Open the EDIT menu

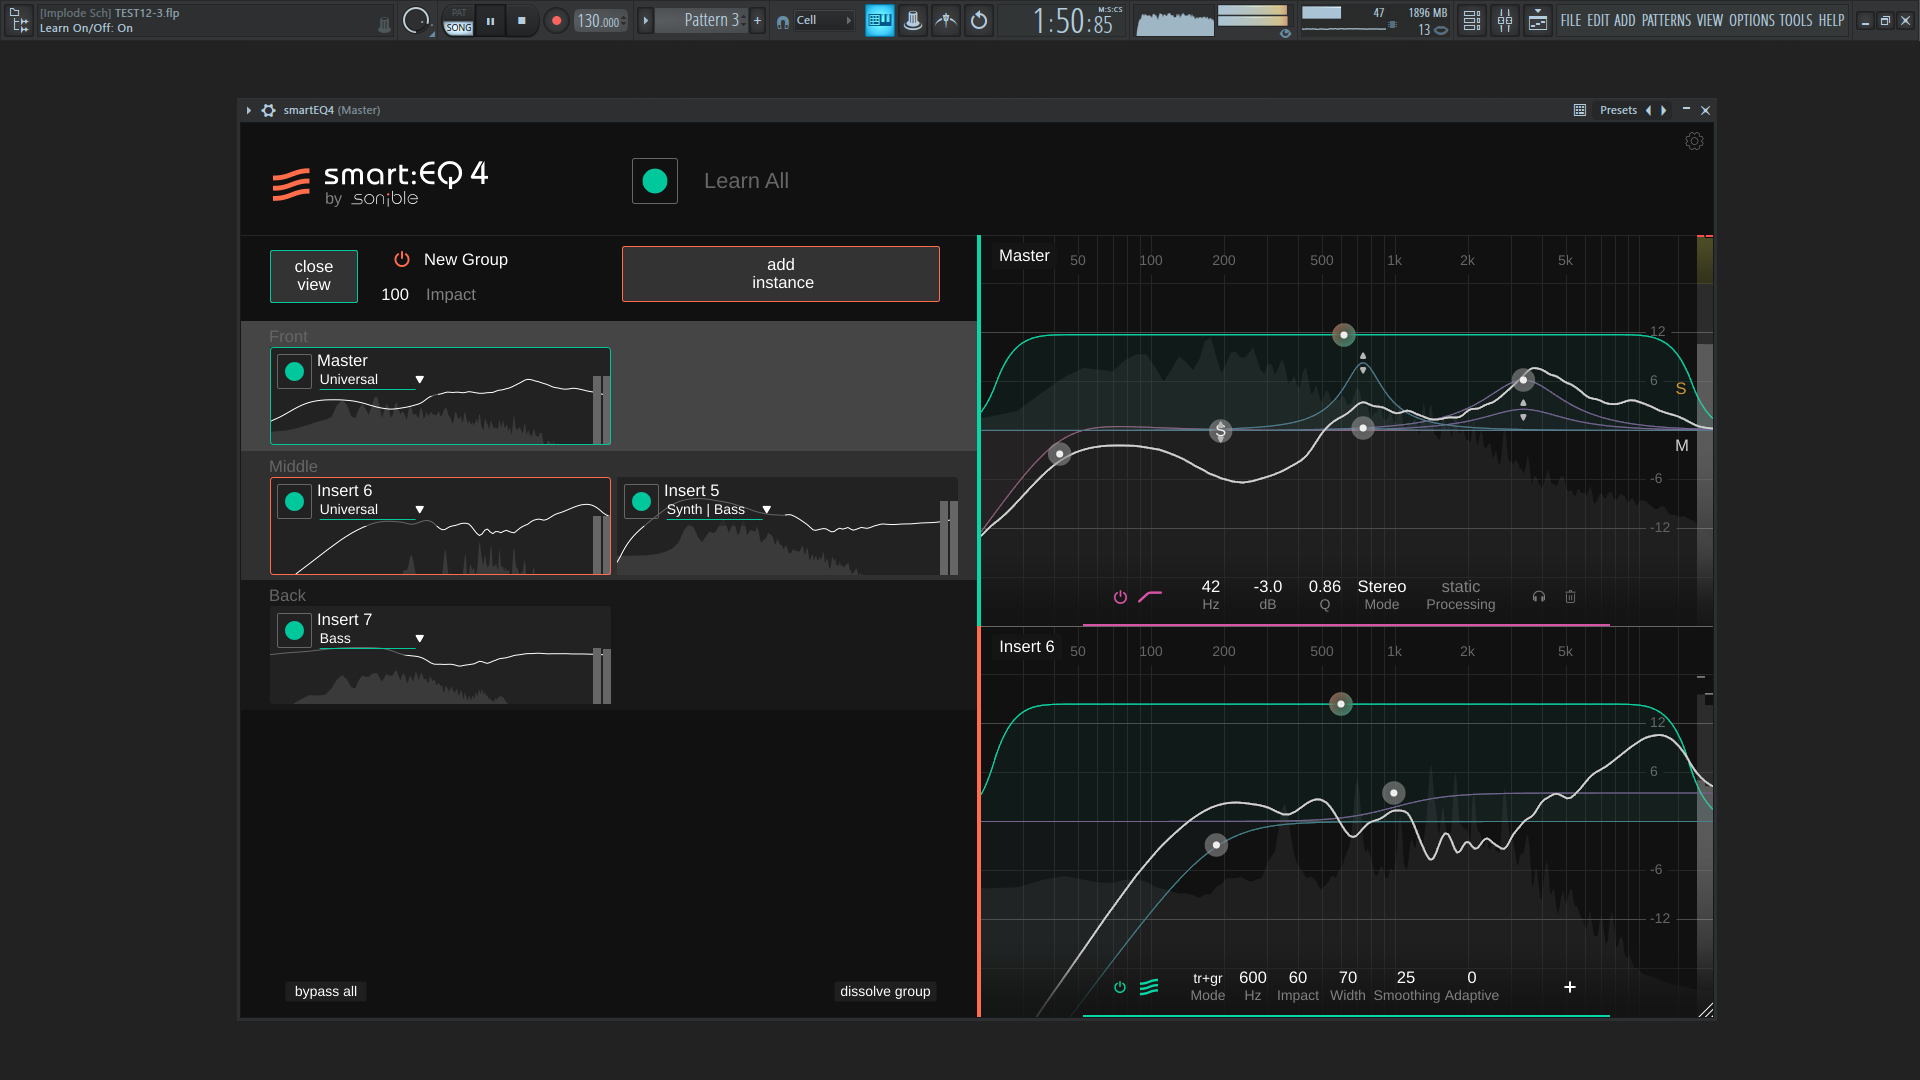1598,20
